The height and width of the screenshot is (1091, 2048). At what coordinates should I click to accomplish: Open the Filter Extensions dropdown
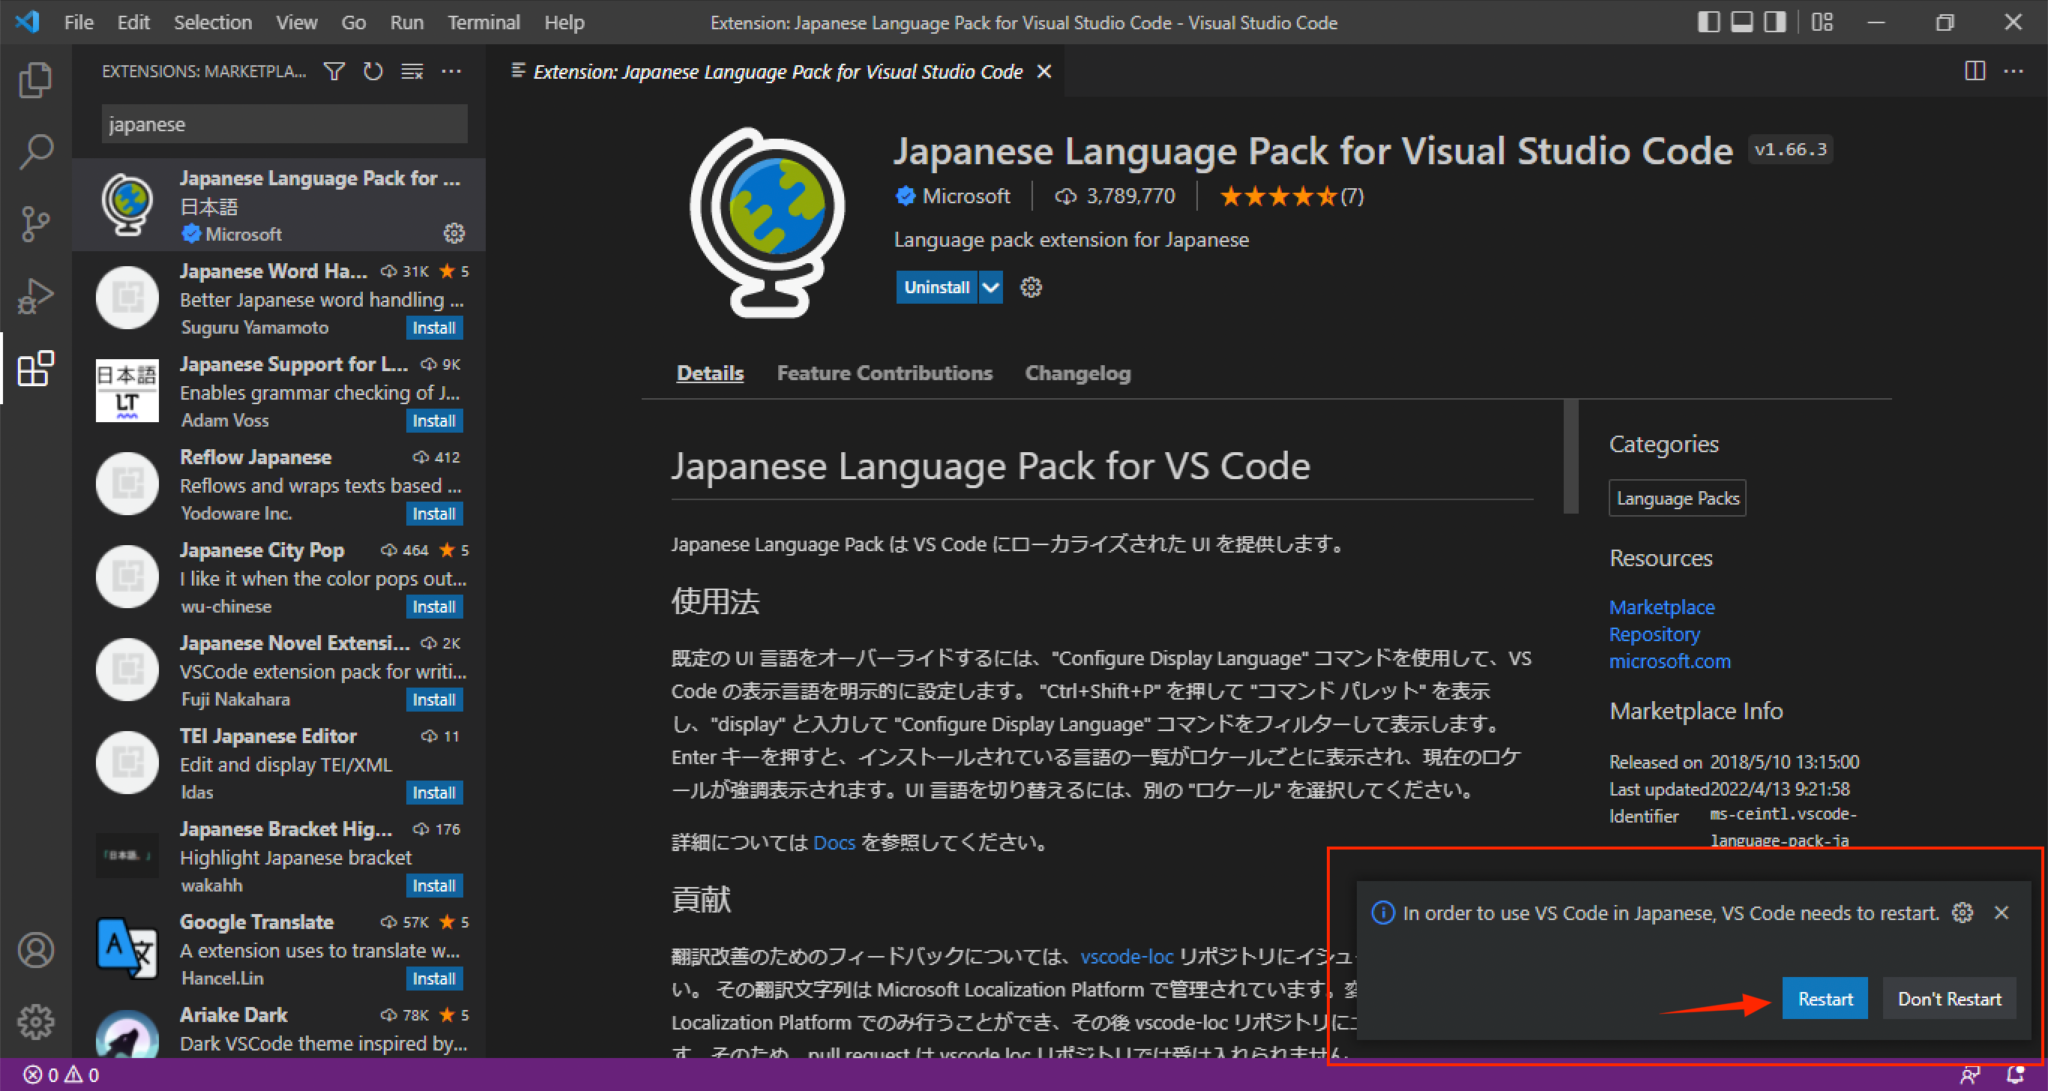(x=334, y=71)
